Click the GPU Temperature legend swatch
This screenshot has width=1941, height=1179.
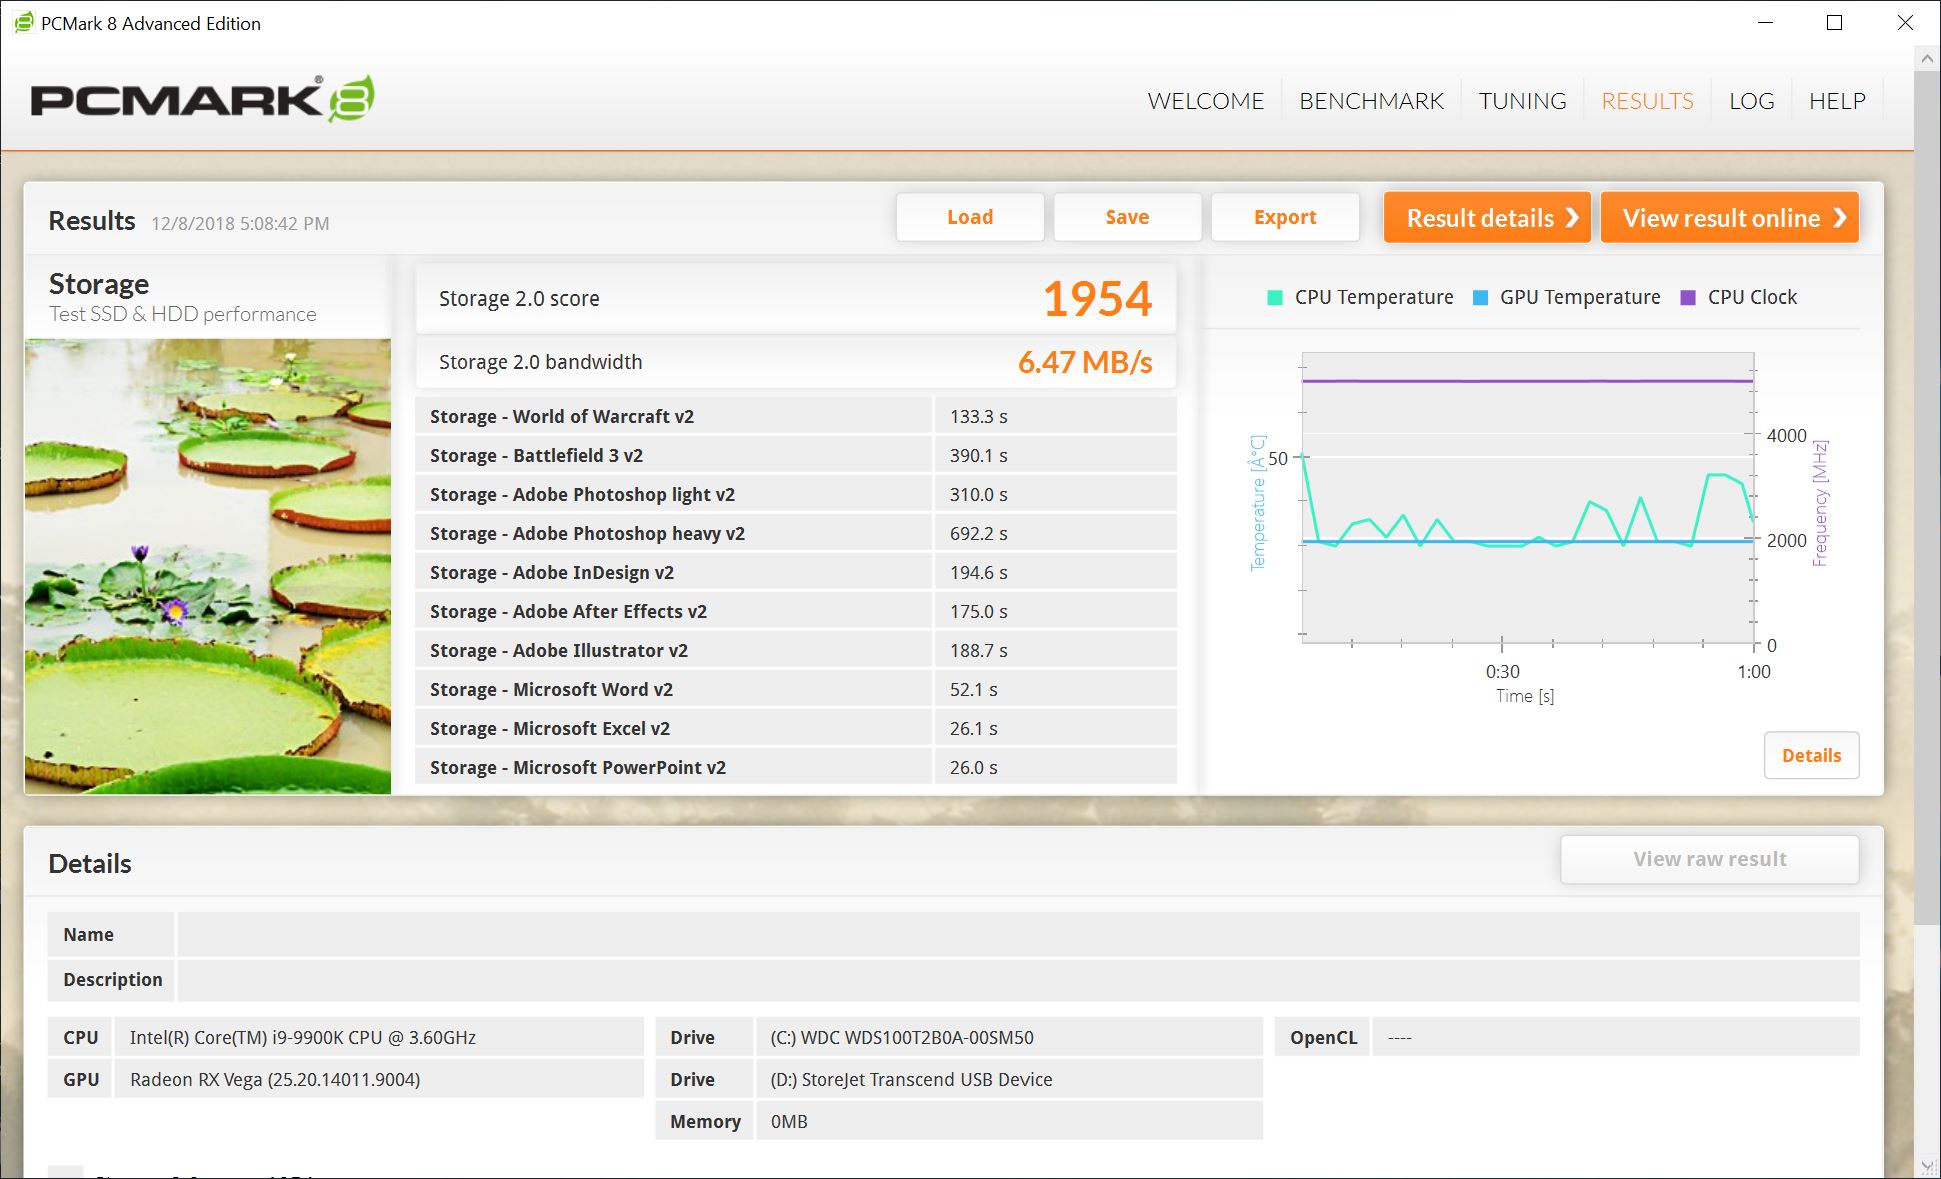[1481, 297]
